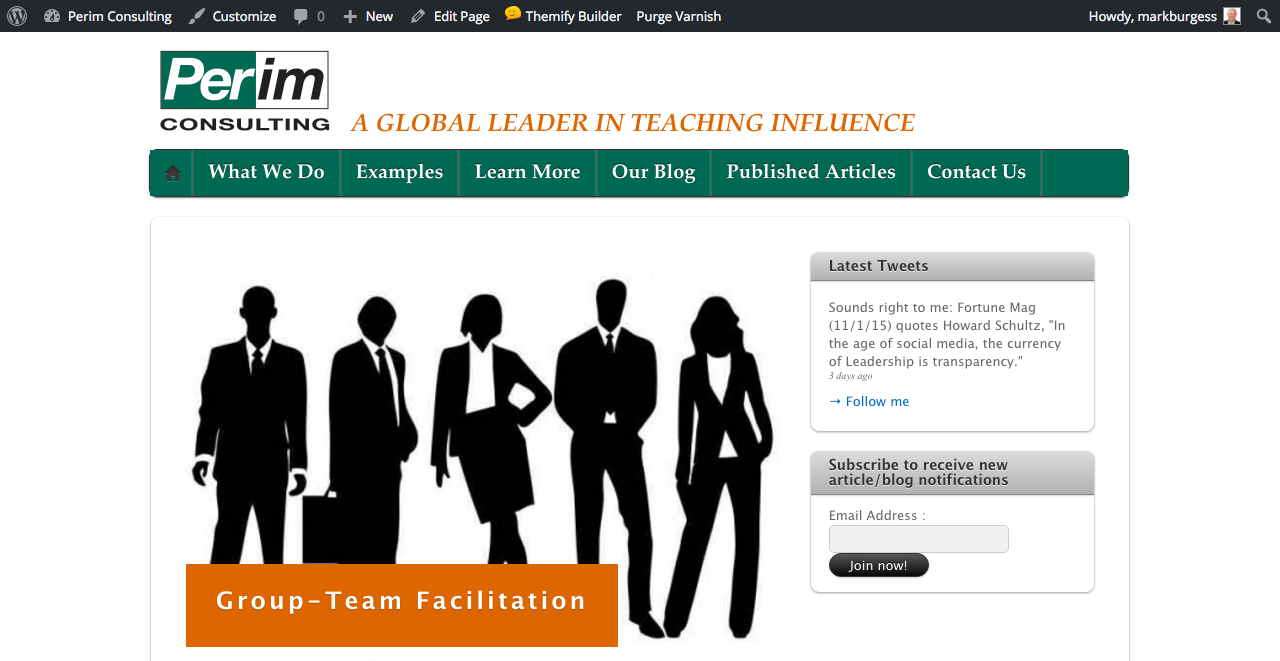This screenshot has height=661, width=1280.
Task: Open Howdy, markburgess account menu
Action: click(1164, 16)
